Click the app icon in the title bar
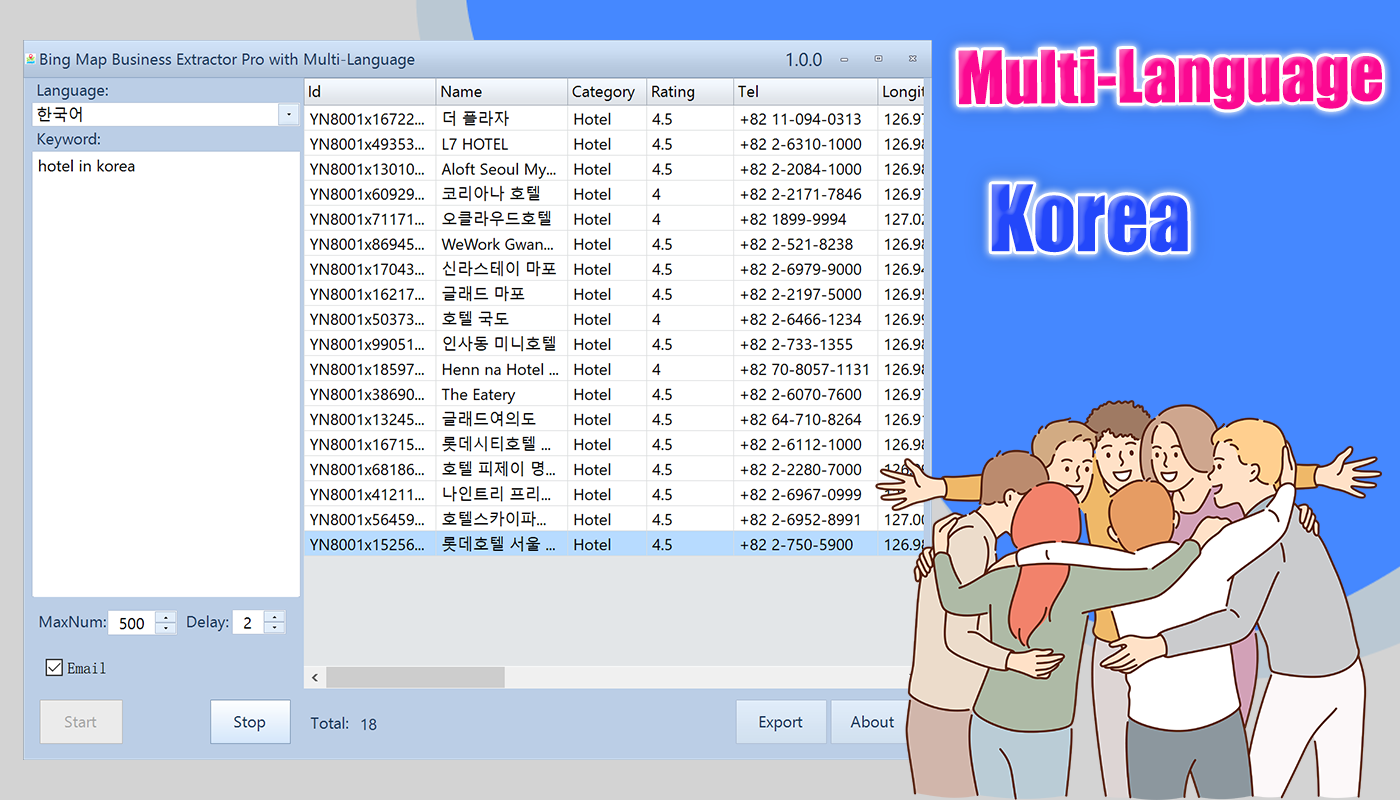The width and height of the screenshot is (1400, 800). (x=31, y=59)
